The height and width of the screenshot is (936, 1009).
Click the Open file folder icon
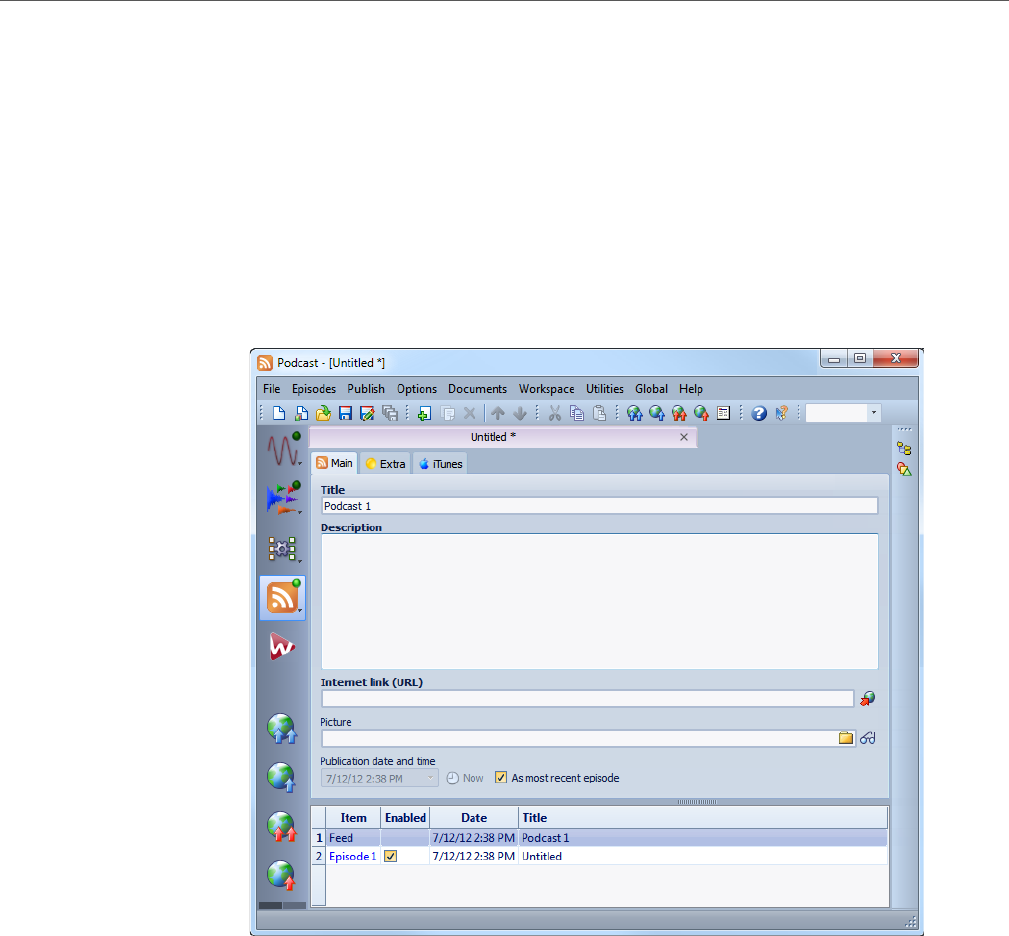tap(323, 413)
